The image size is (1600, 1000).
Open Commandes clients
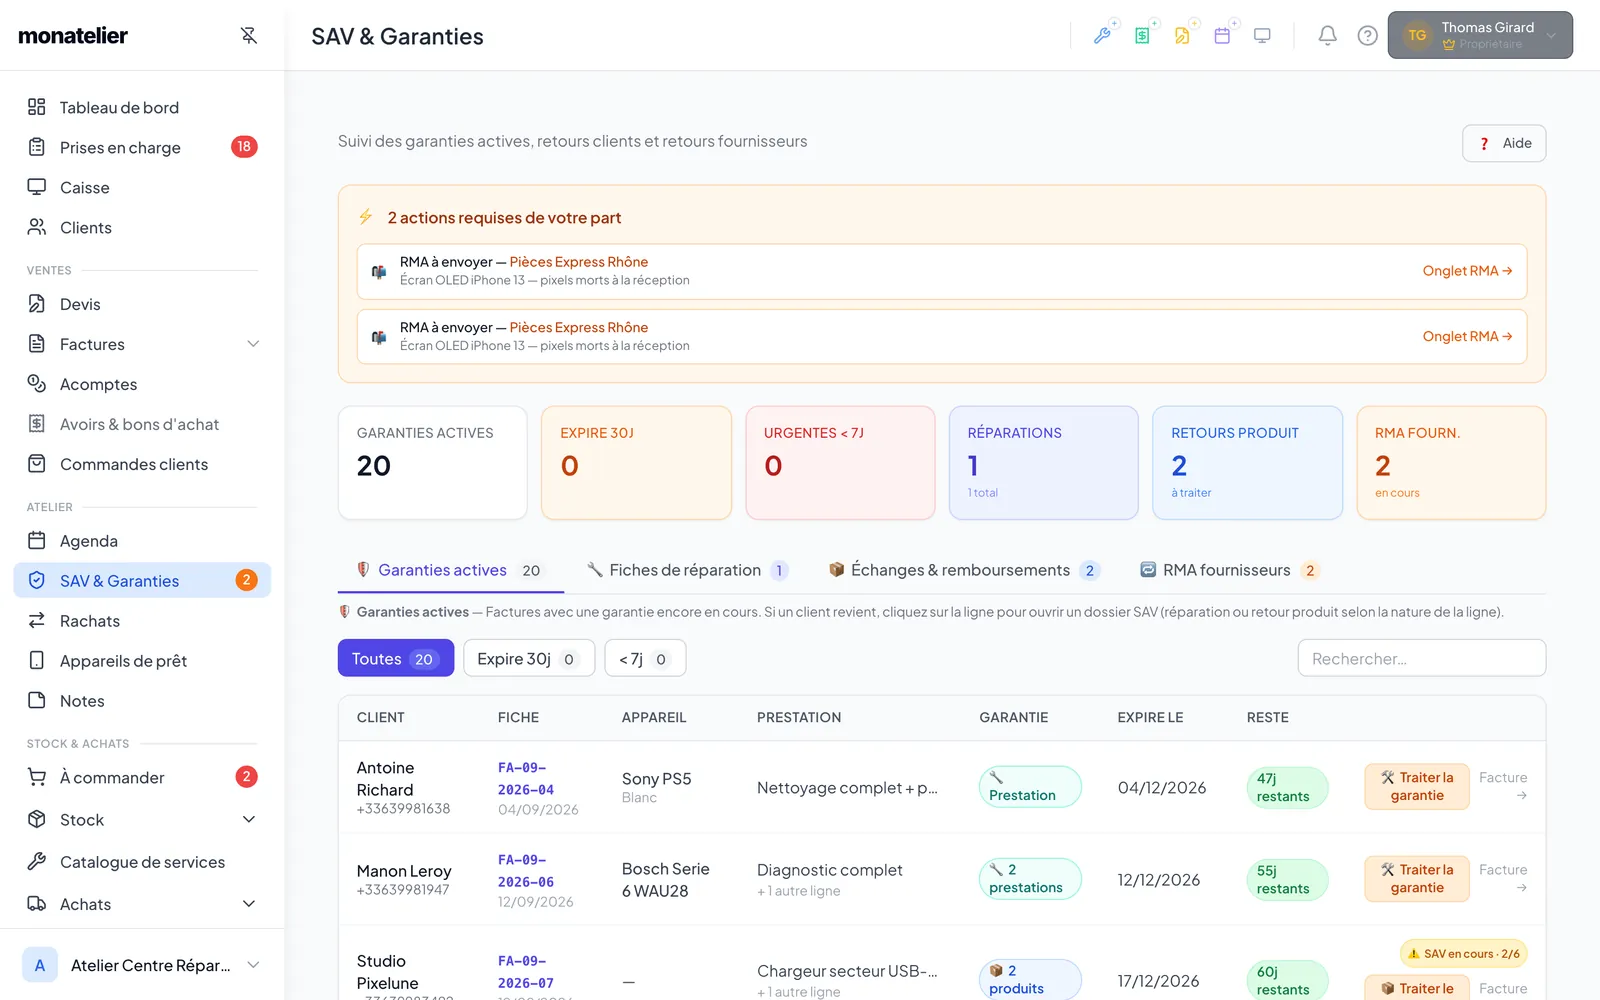pyautogui.click(x=142, y=464)
